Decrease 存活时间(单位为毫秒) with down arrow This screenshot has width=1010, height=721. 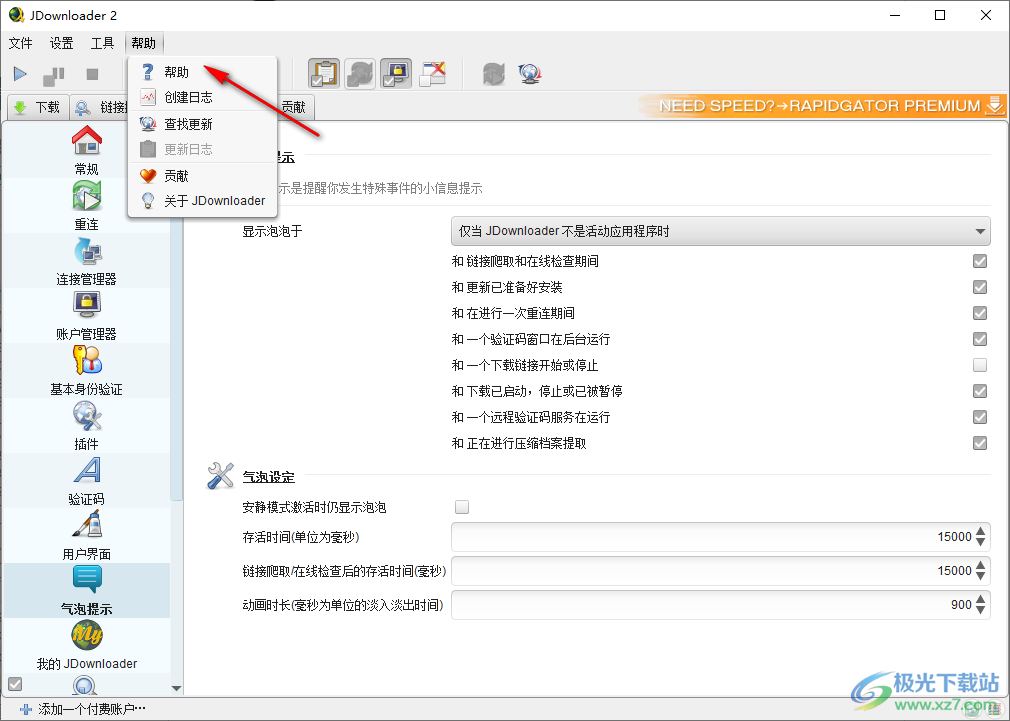point(980,543)
